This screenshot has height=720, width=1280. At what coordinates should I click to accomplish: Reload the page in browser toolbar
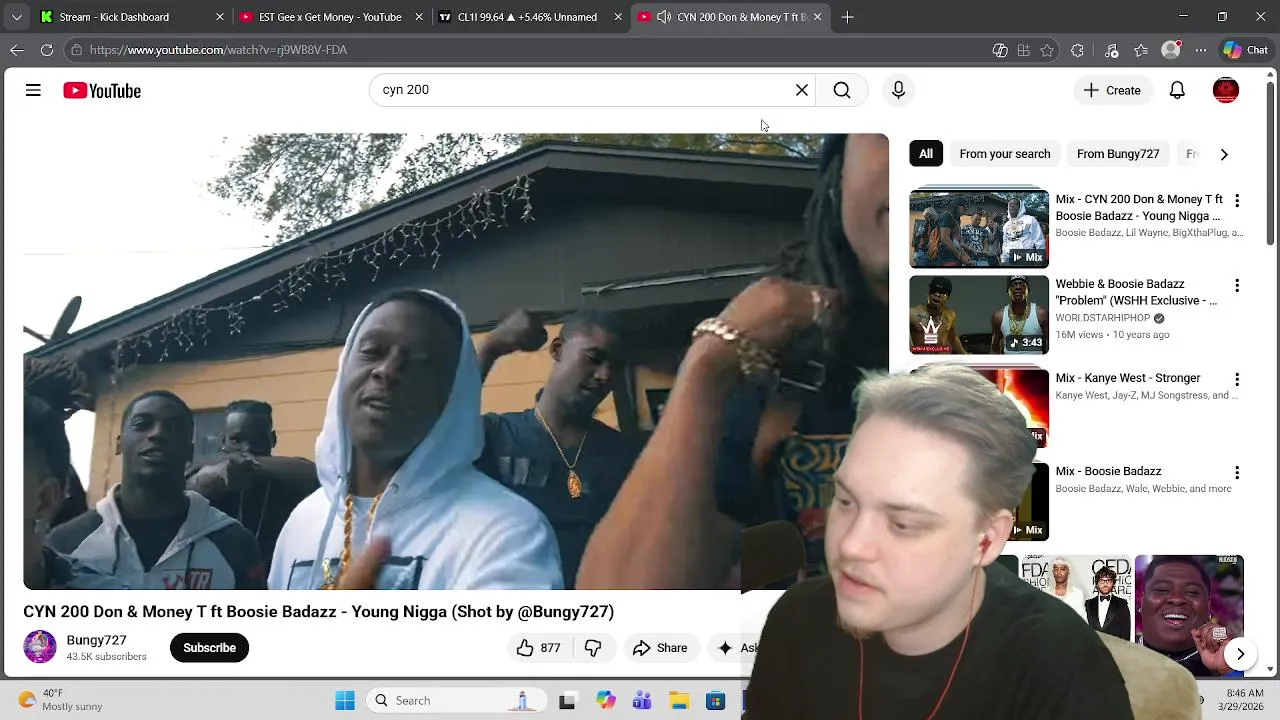[47, 50]
